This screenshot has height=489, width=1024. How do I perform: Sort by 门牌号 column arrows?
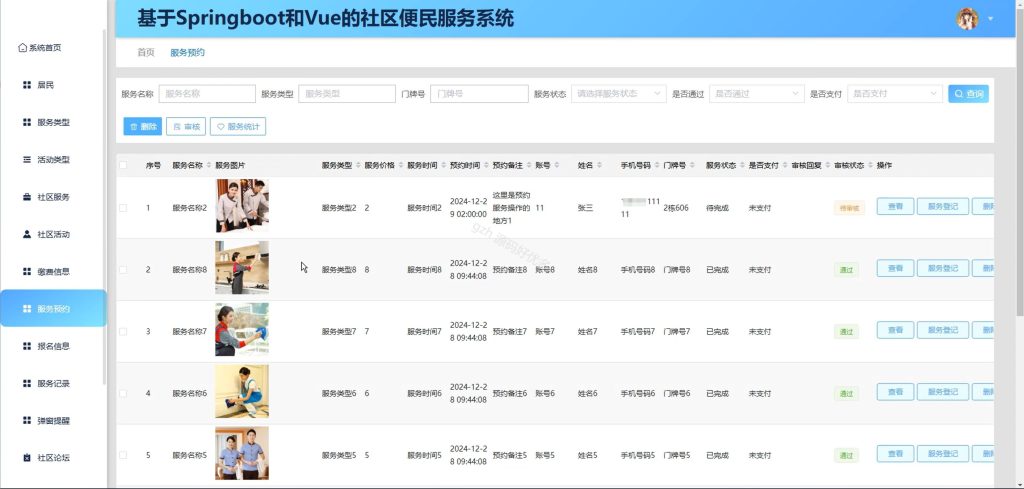click(x=692, y=165)
